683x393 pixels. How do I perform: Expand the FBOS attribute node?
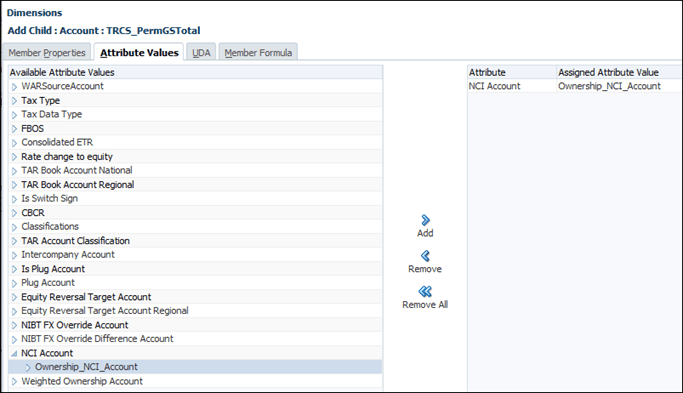[14, 129]
